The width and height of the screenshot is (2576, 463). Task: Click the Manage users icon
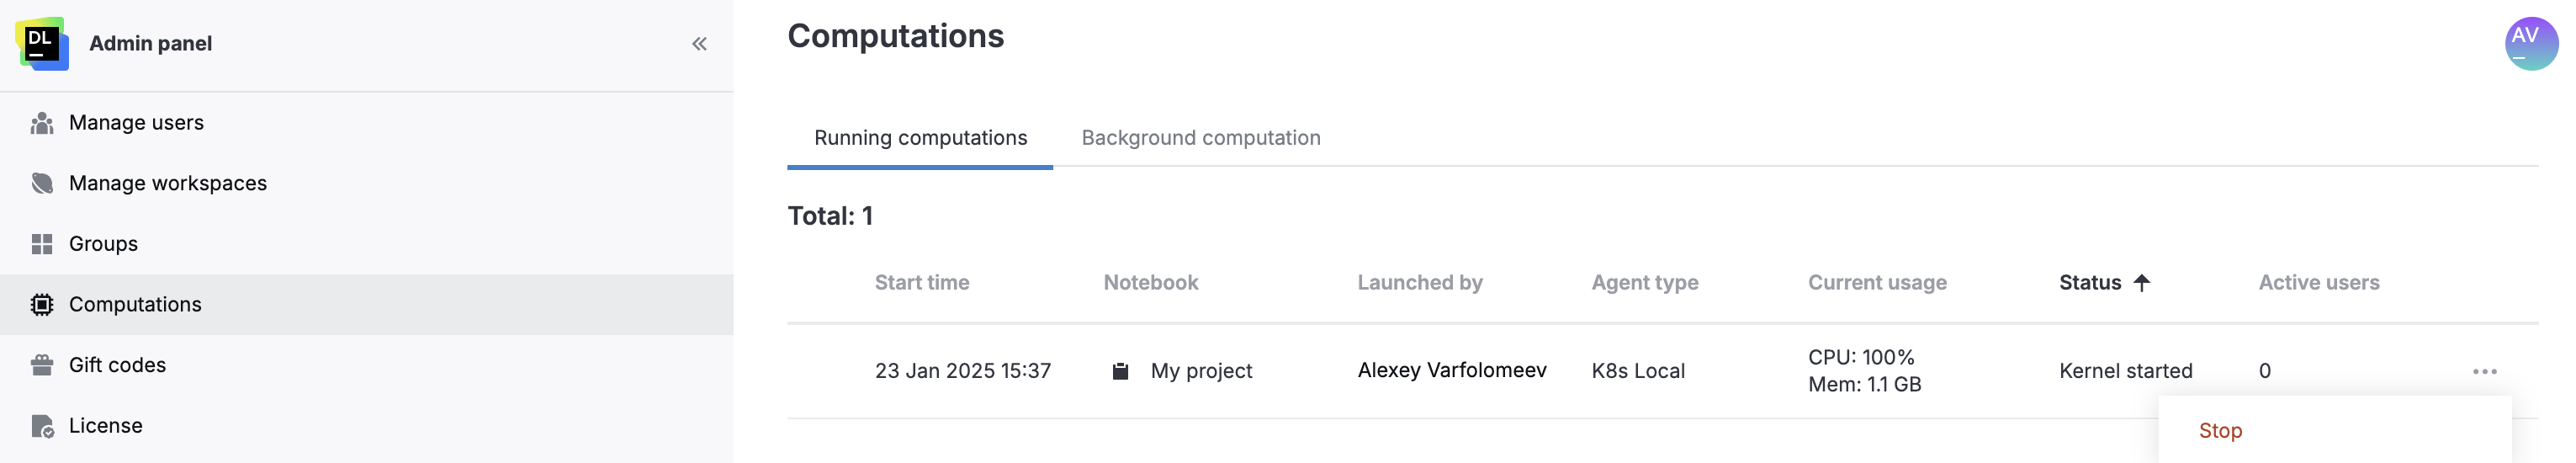click(x=42, y=123)
